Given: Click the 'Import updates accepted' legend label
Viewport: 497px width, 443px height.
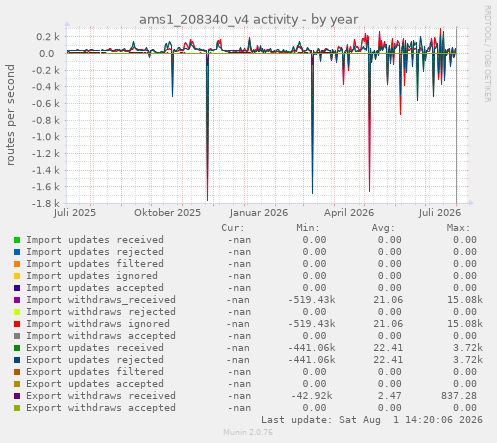Looking at the screenshot, I should pos(95,288).
